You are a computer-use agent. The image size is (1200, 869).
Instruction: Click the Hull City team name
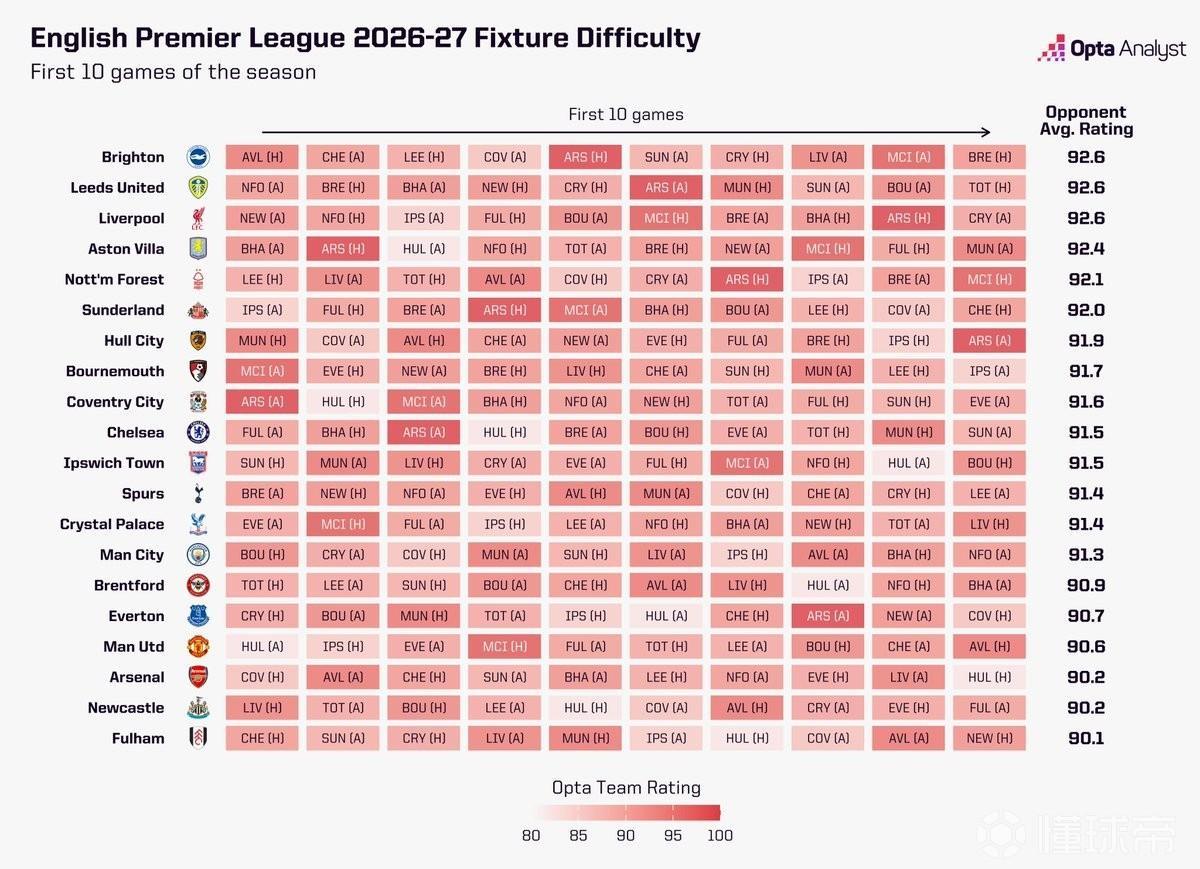pos(134,340)
